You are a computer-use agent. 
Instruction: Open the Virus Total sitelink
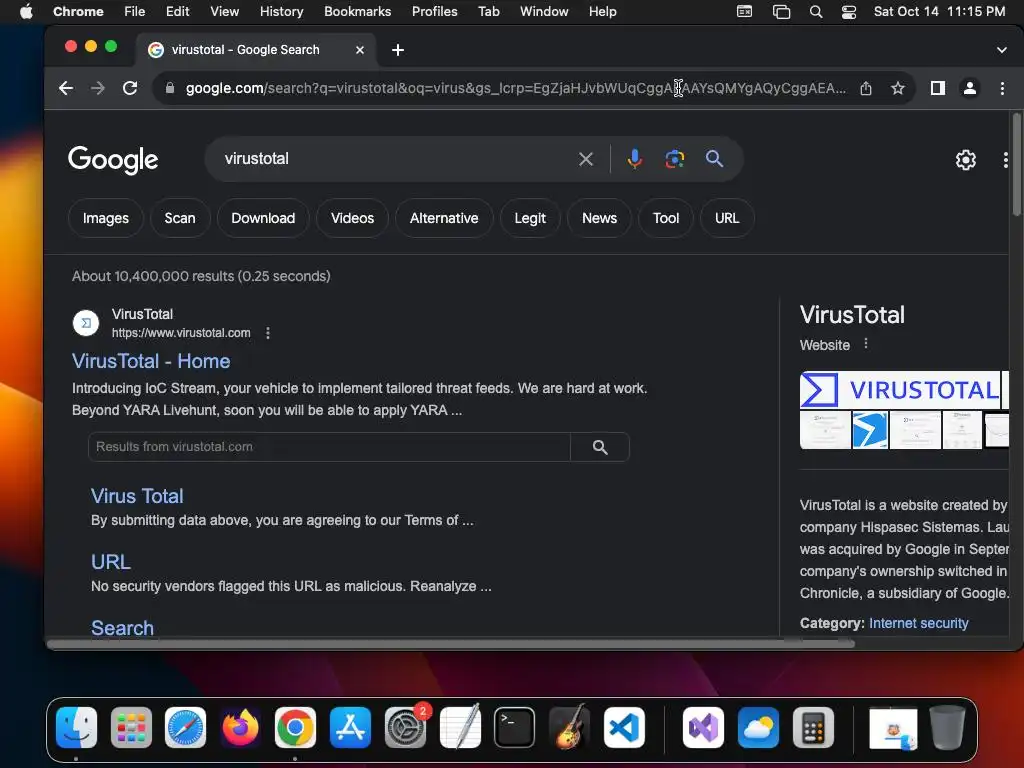137,496
